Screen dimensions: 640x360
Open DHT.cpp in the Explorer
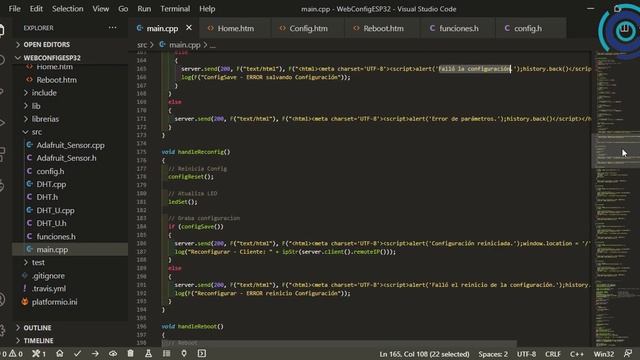(x=51, y=184)
